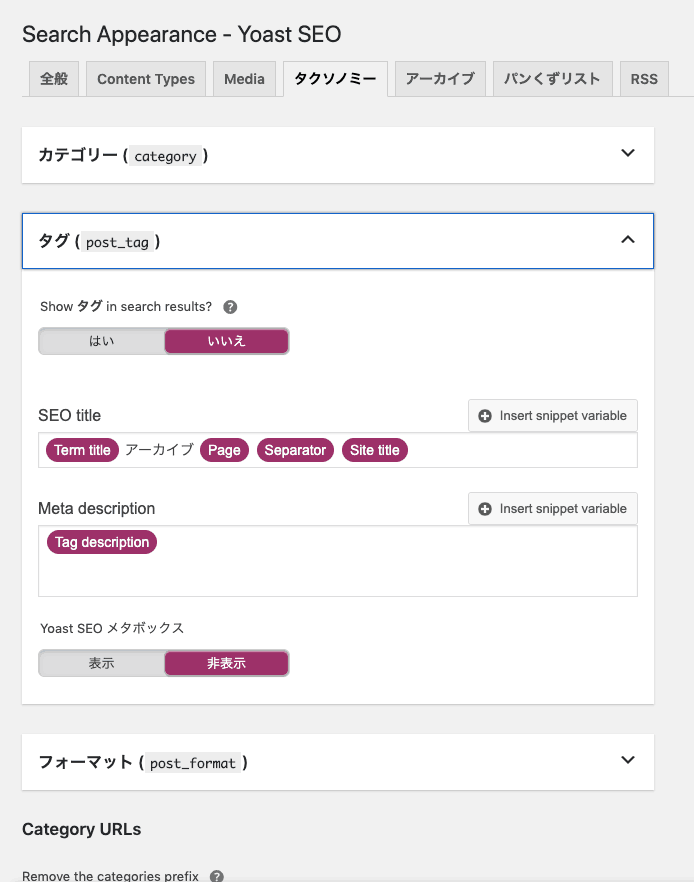Insert snippet variable for Meta description

click(552, 508)
